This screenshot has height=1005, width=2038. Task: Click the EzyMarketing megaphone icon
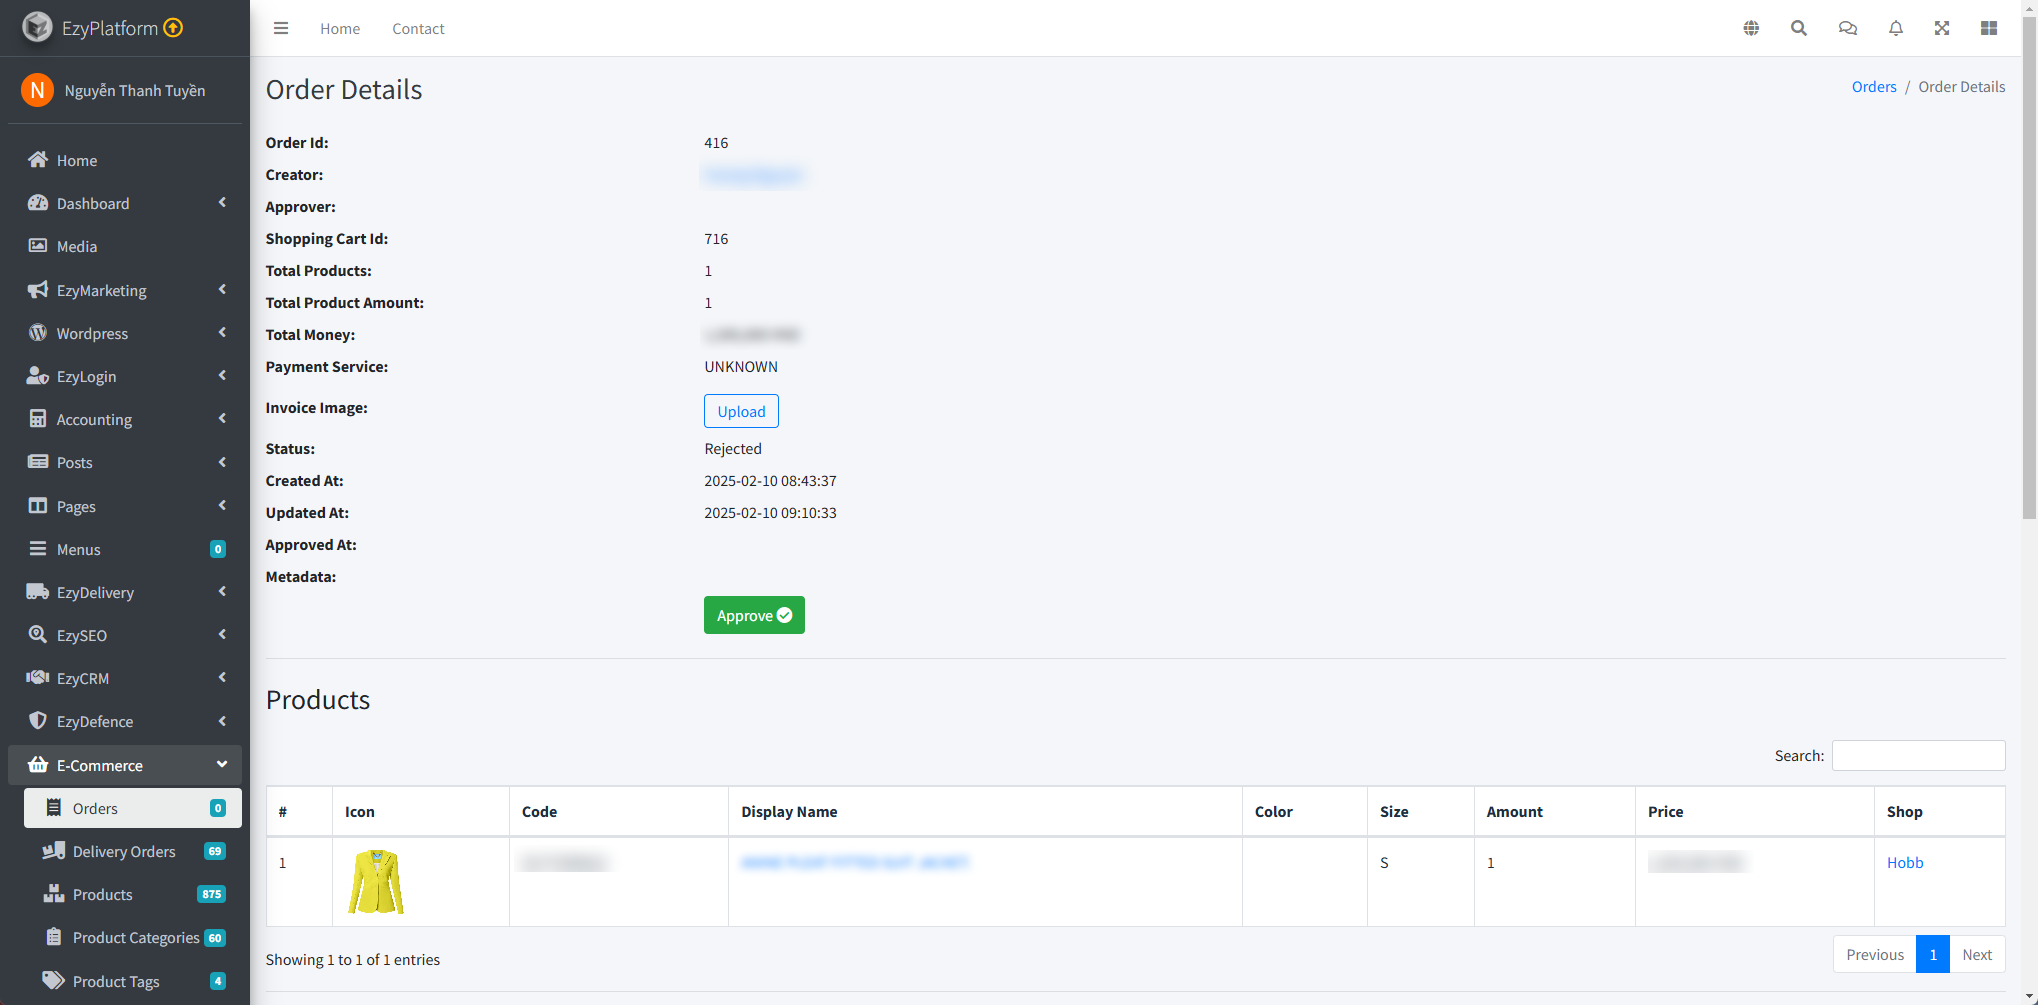point(38,290)
